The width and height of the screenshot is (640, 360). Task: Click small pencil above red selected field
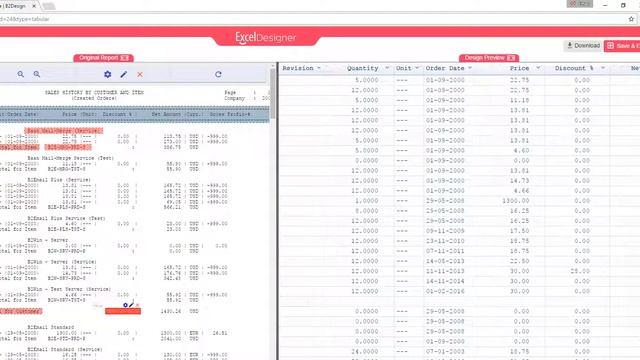131,304
